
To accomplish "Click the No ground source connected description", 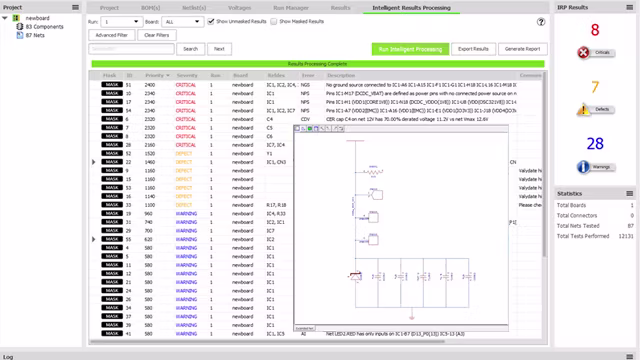I will pos(421,85).
